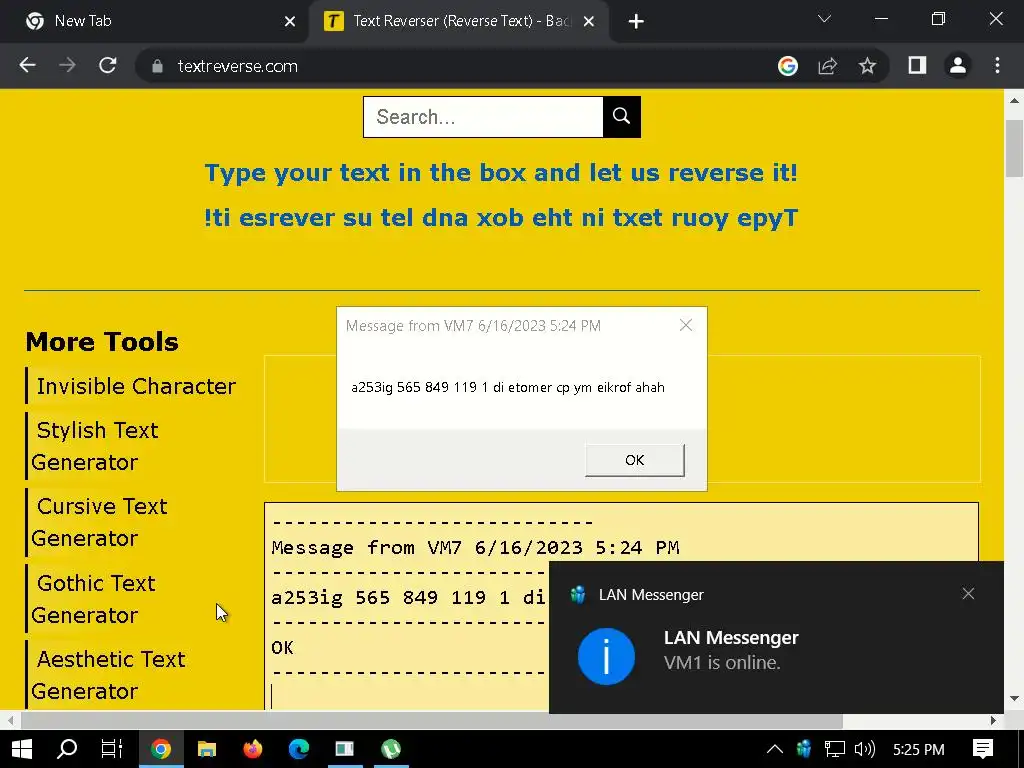This screenshot has width=1024, height=768.
Task: Open Task View on the taskbar
Action: pos(112,749)
